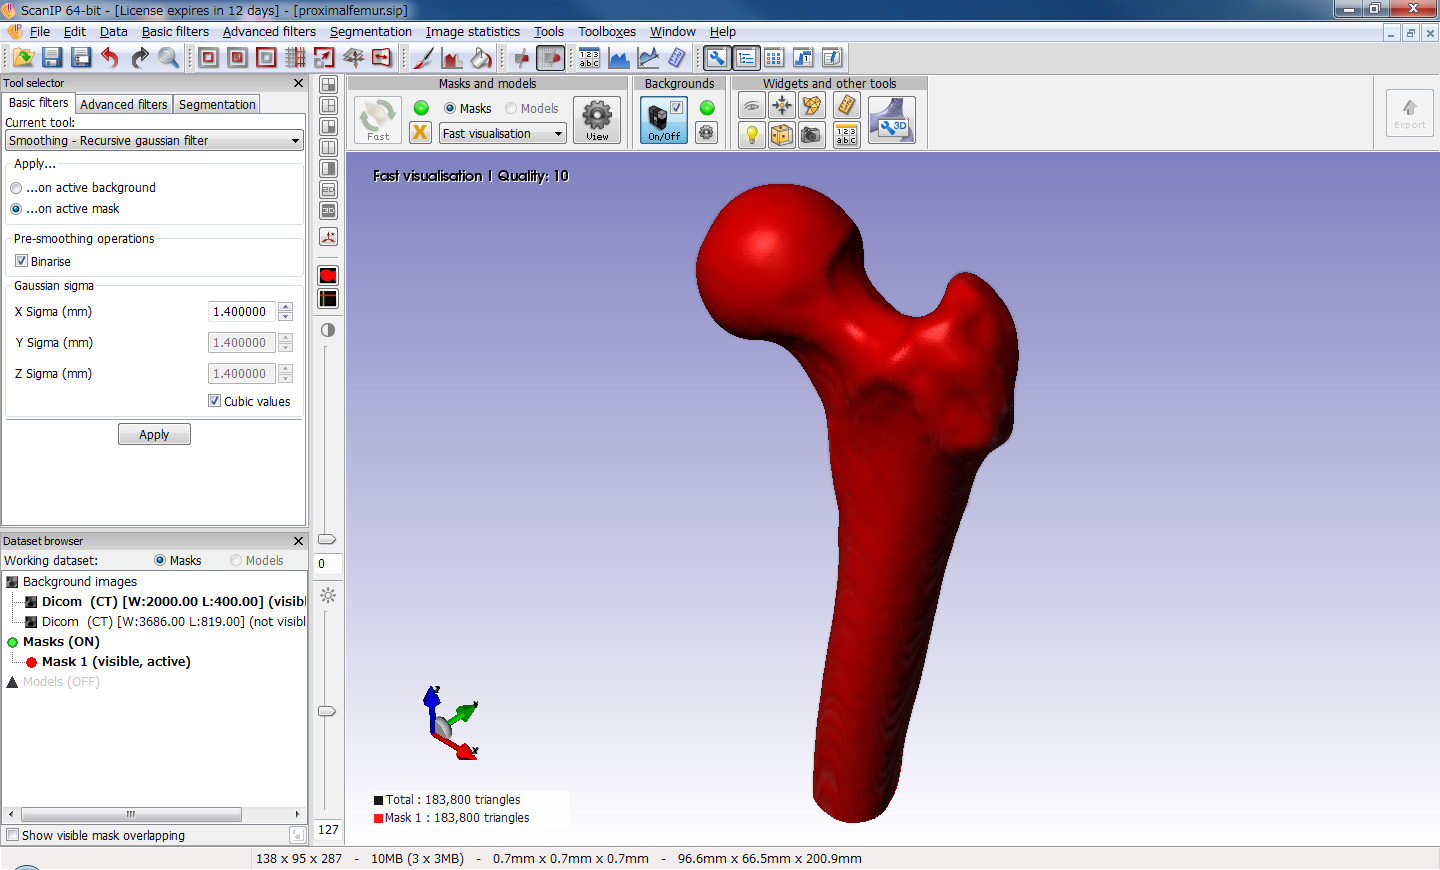Toggle the Cubic values checkbox
The height and width of the screenshot is (870, 1440).
214,401
